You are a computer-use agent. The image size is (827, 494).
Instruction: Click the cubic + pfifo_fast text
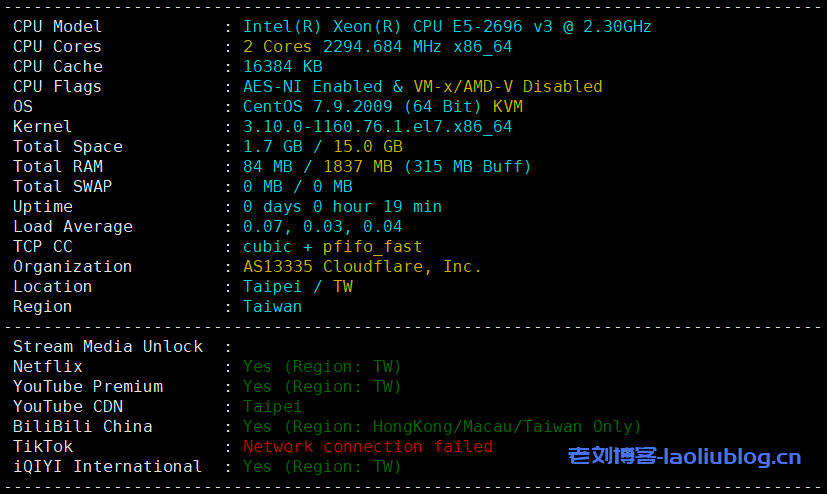[x=332, y=247]
